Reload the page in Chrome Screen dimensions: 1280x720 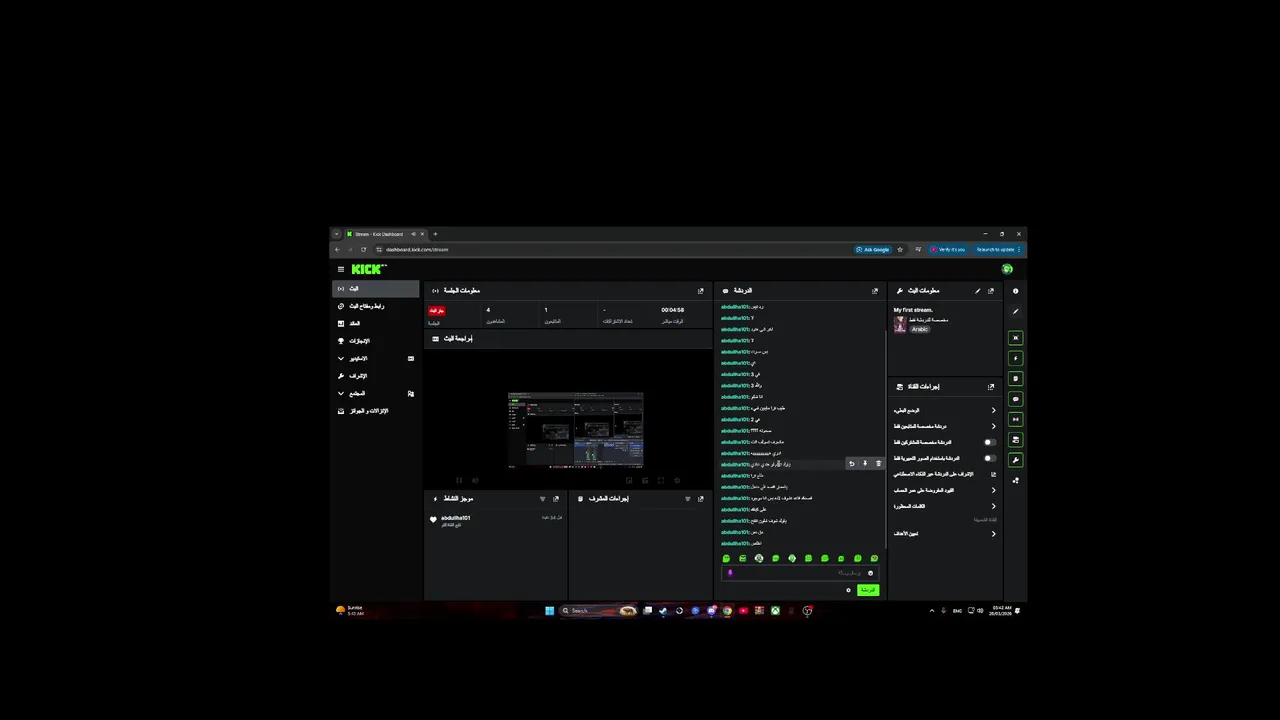pos(363,249)
